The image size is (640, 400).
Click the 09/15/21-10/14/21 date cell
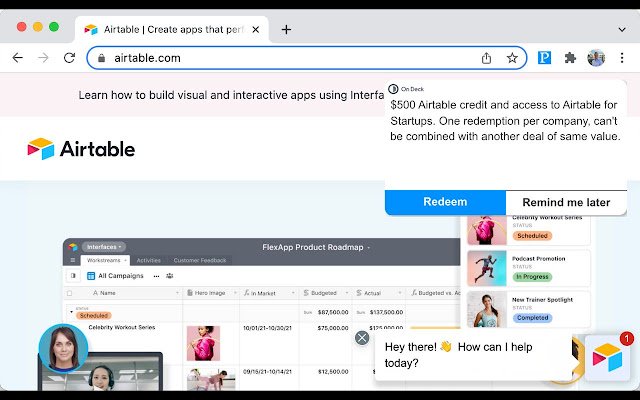coord(267,372)
